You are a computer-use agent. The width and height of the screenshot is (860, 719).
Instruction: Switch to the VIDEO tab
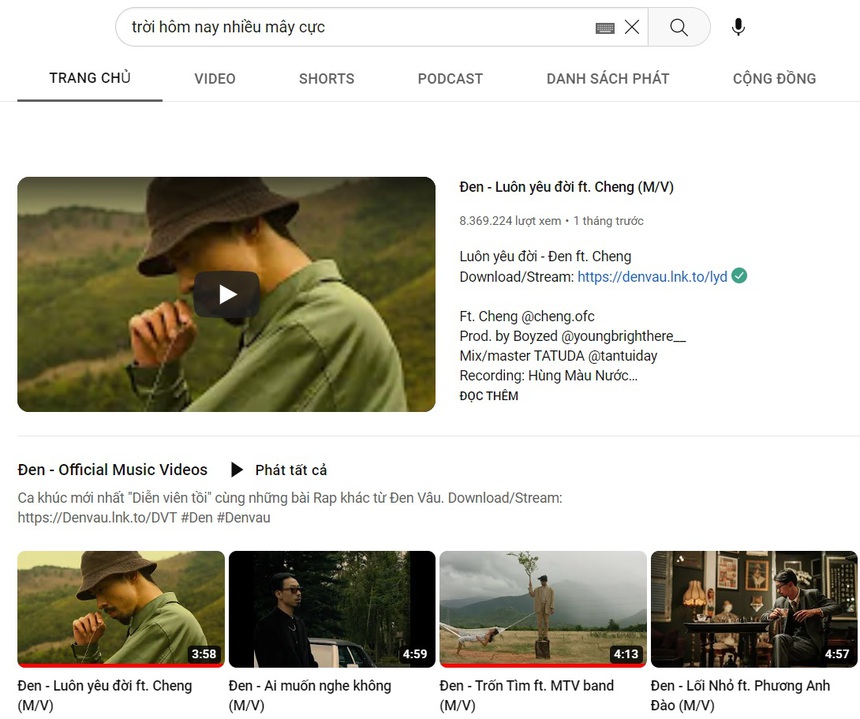click(x=215, y=78)
